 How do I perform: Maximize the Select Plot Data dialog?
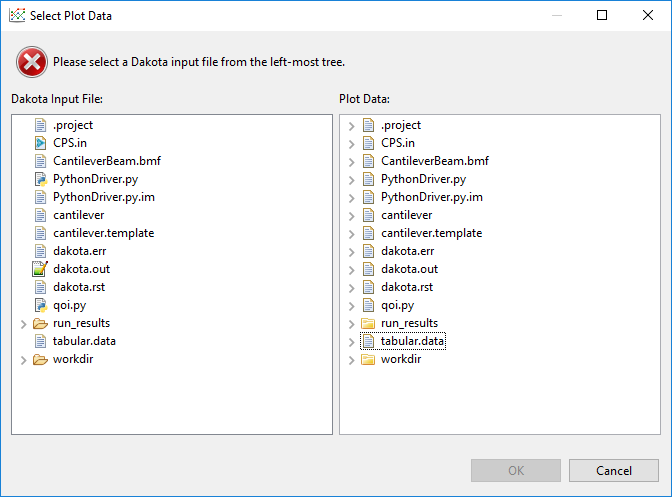point(602,15)
